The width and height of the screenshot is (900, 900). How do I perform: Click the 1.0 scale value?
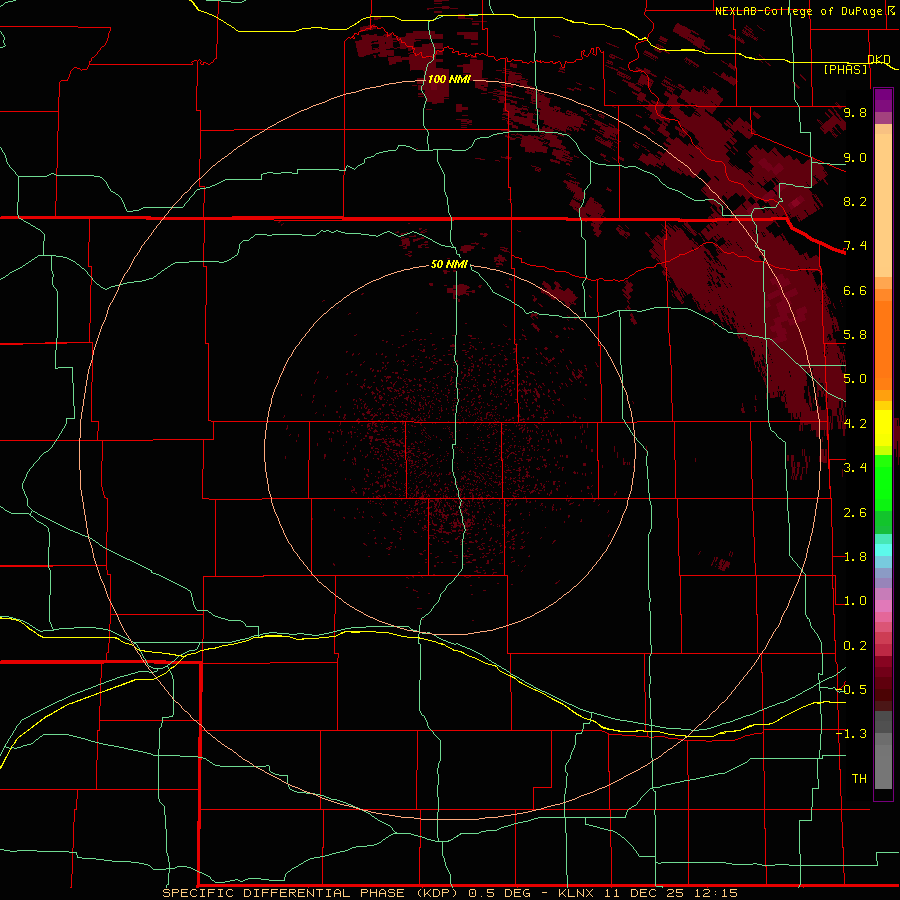tap(855, 601)
